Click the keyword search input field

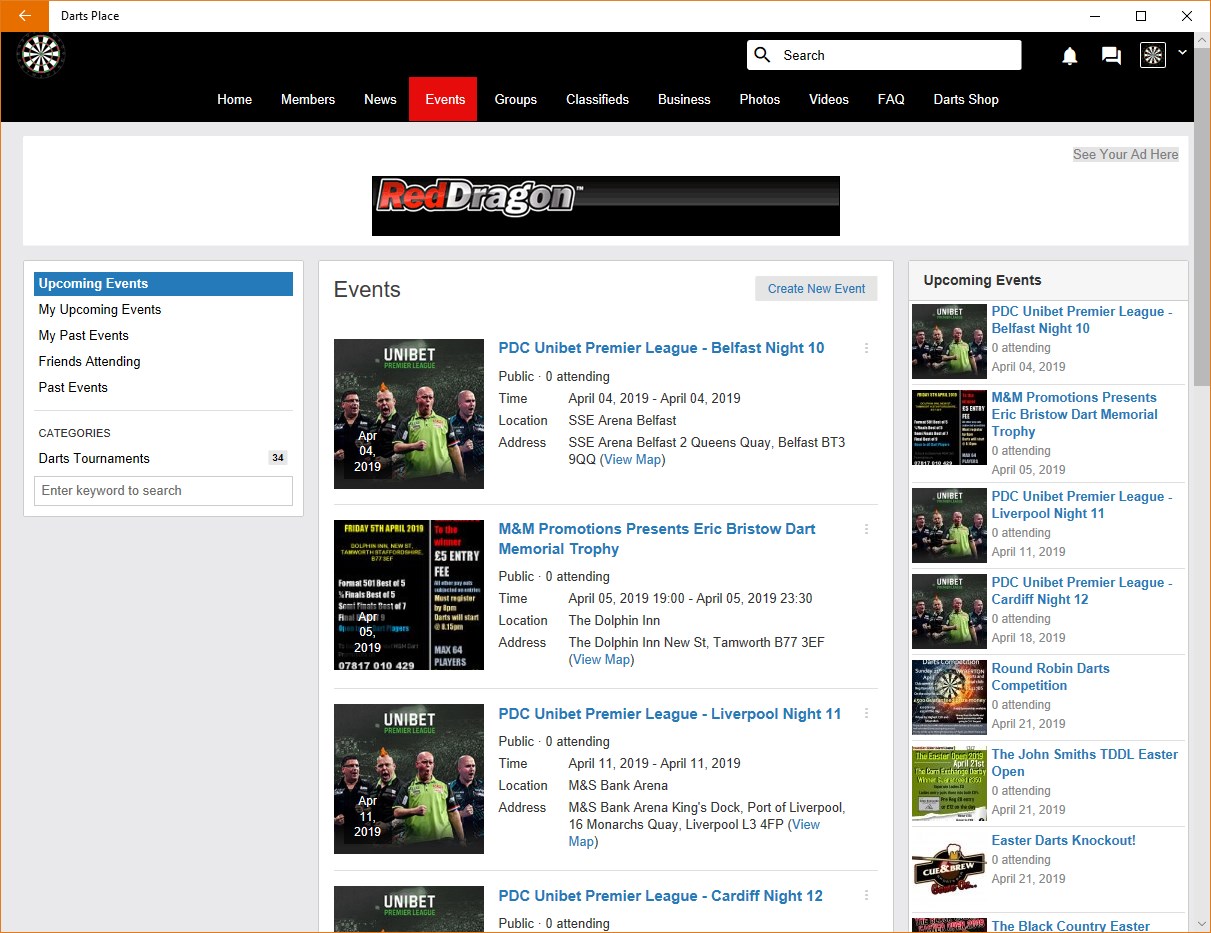163,491
